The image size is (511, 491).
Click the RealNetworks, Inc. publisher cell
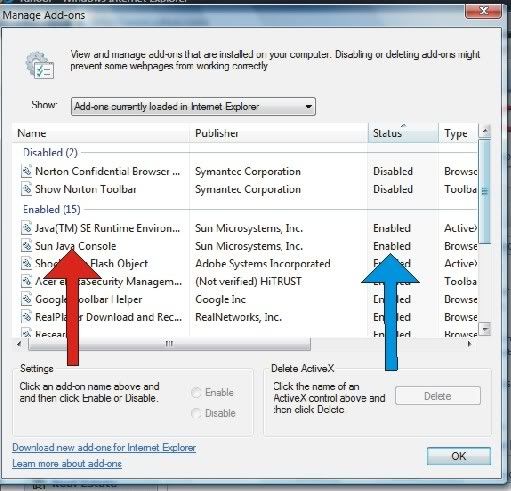(x=238, y=317)
